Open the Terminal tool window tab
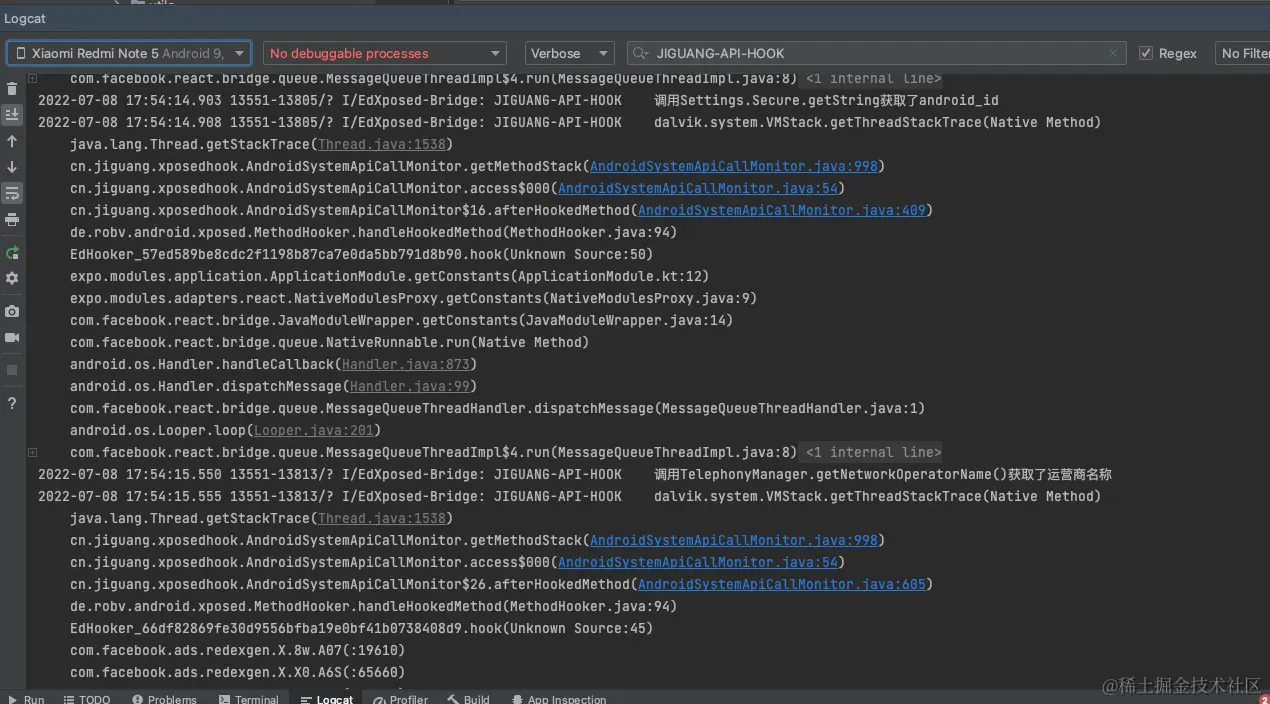This screenshot has height=704, width=1270. tap(248, 699)
